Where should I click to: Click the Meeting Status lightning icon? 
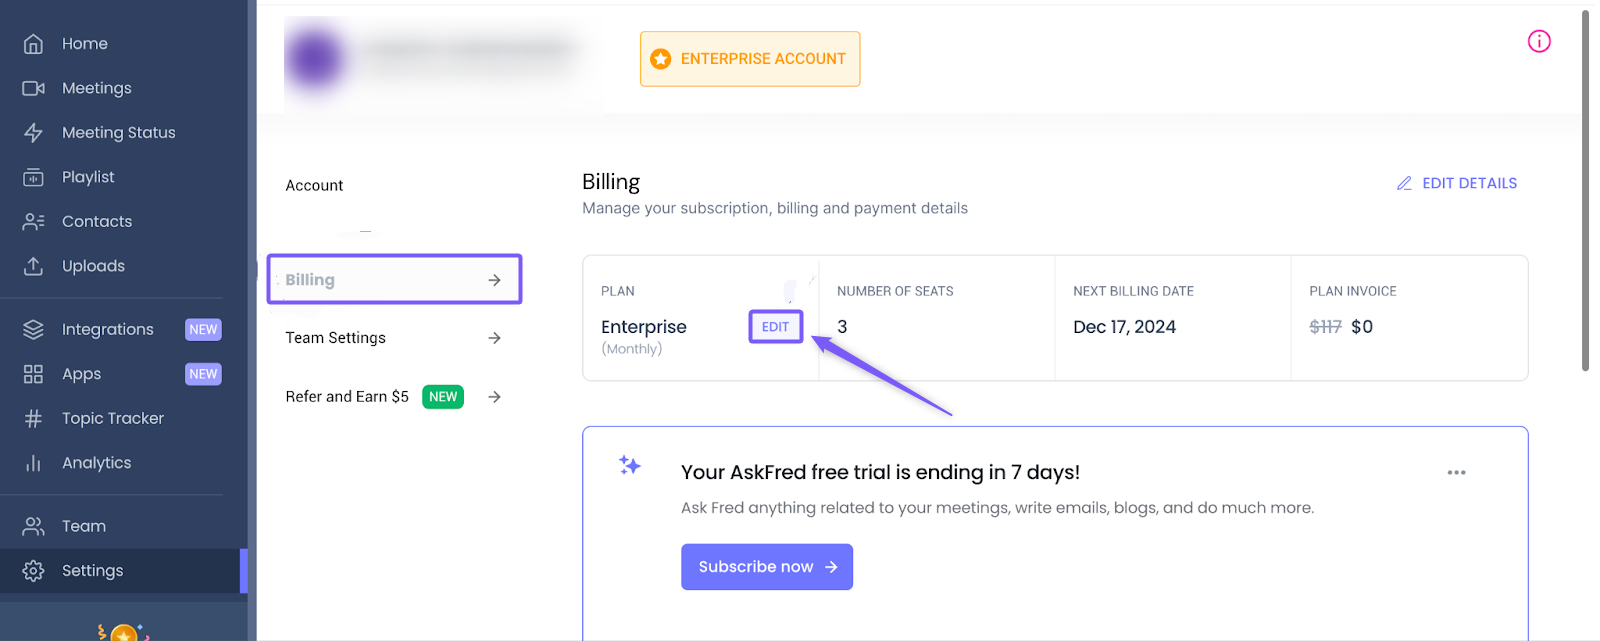[33, 133]
